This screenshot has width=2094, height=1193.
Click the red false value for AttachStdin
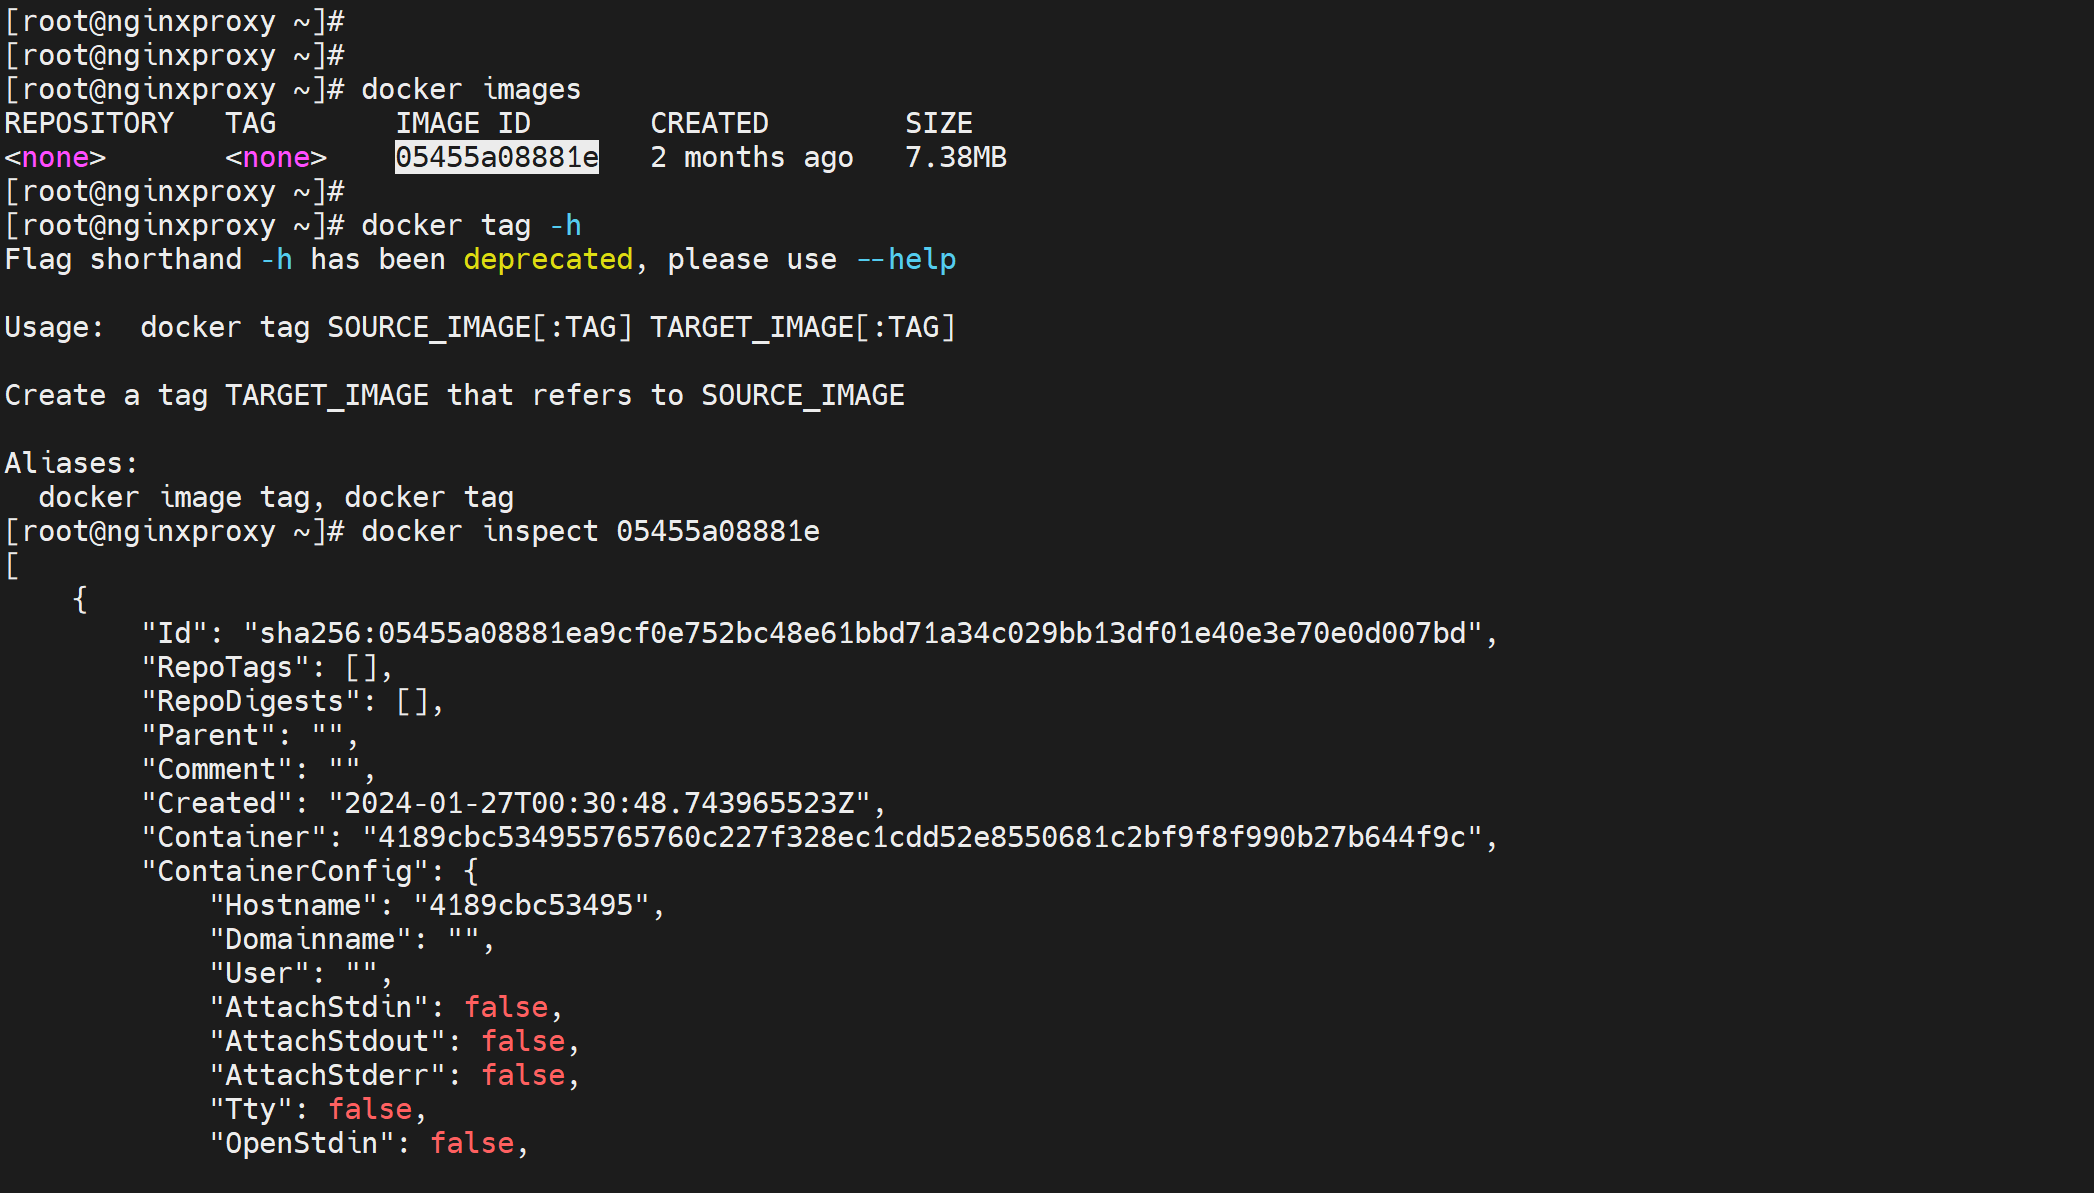pyautogui.click(x=506, y=1007)
